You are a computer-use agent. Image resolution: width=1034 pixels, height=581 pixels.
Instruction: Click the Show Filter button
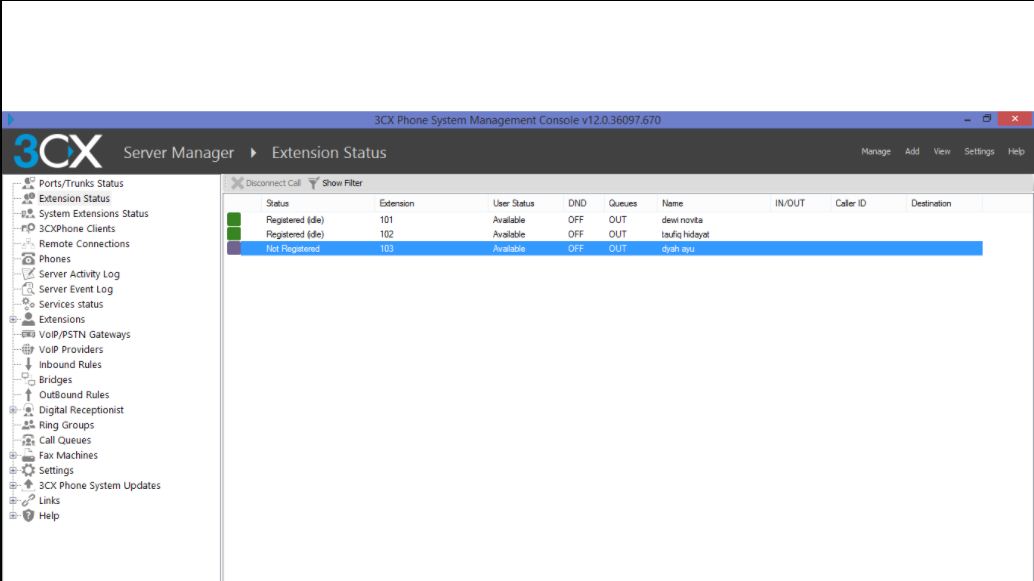335,183
